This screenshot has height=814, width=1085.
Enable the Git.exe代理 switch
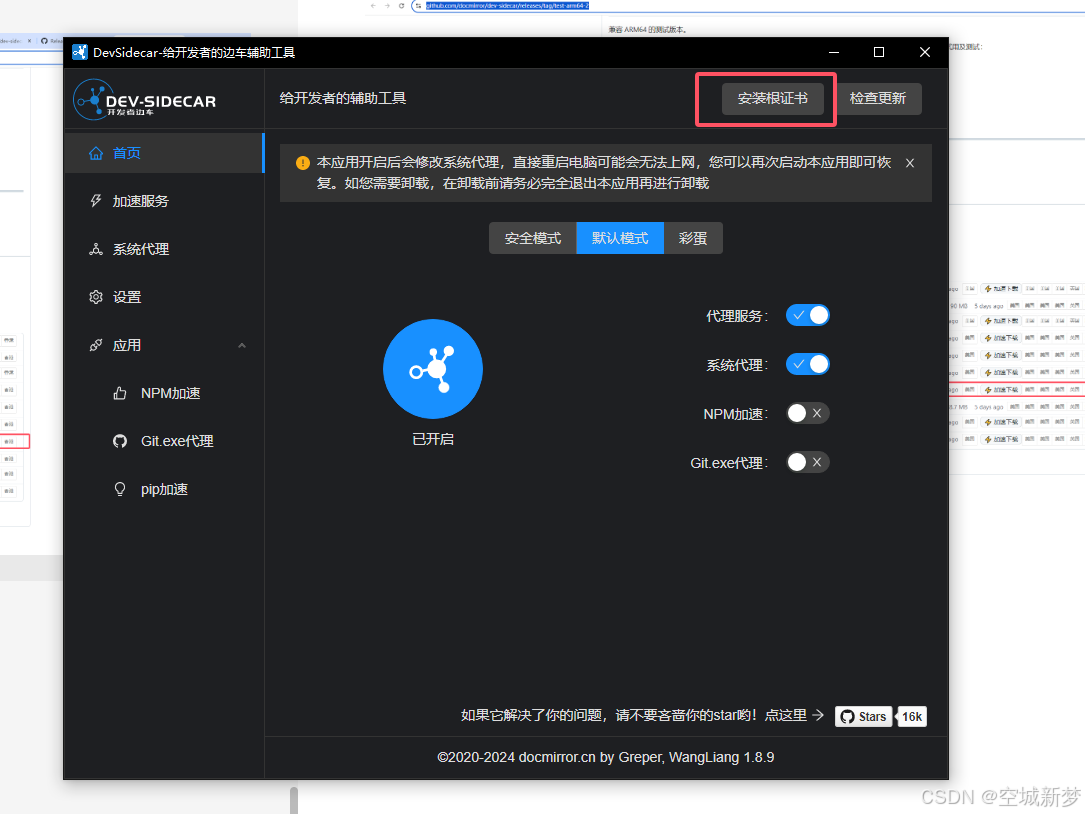click(808, 462)
